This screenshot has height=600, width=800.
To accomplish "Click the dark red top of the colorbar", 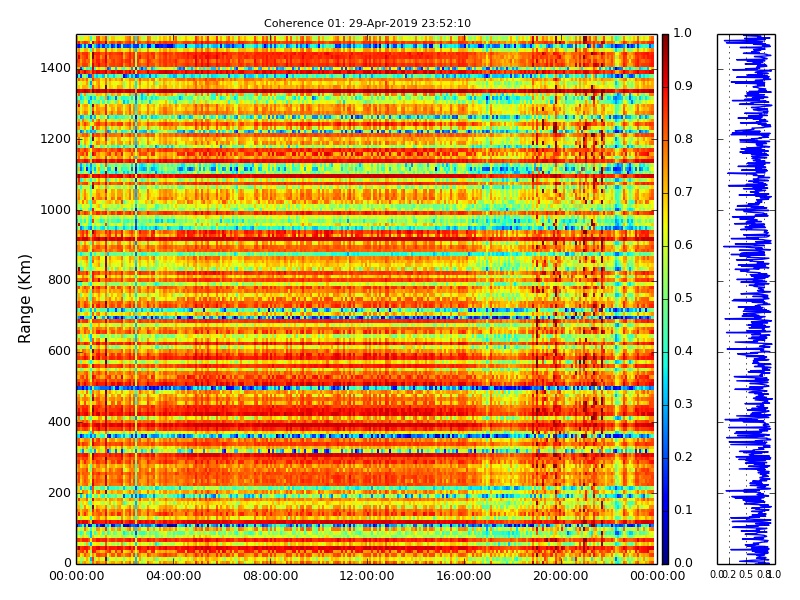I will 665,43.
